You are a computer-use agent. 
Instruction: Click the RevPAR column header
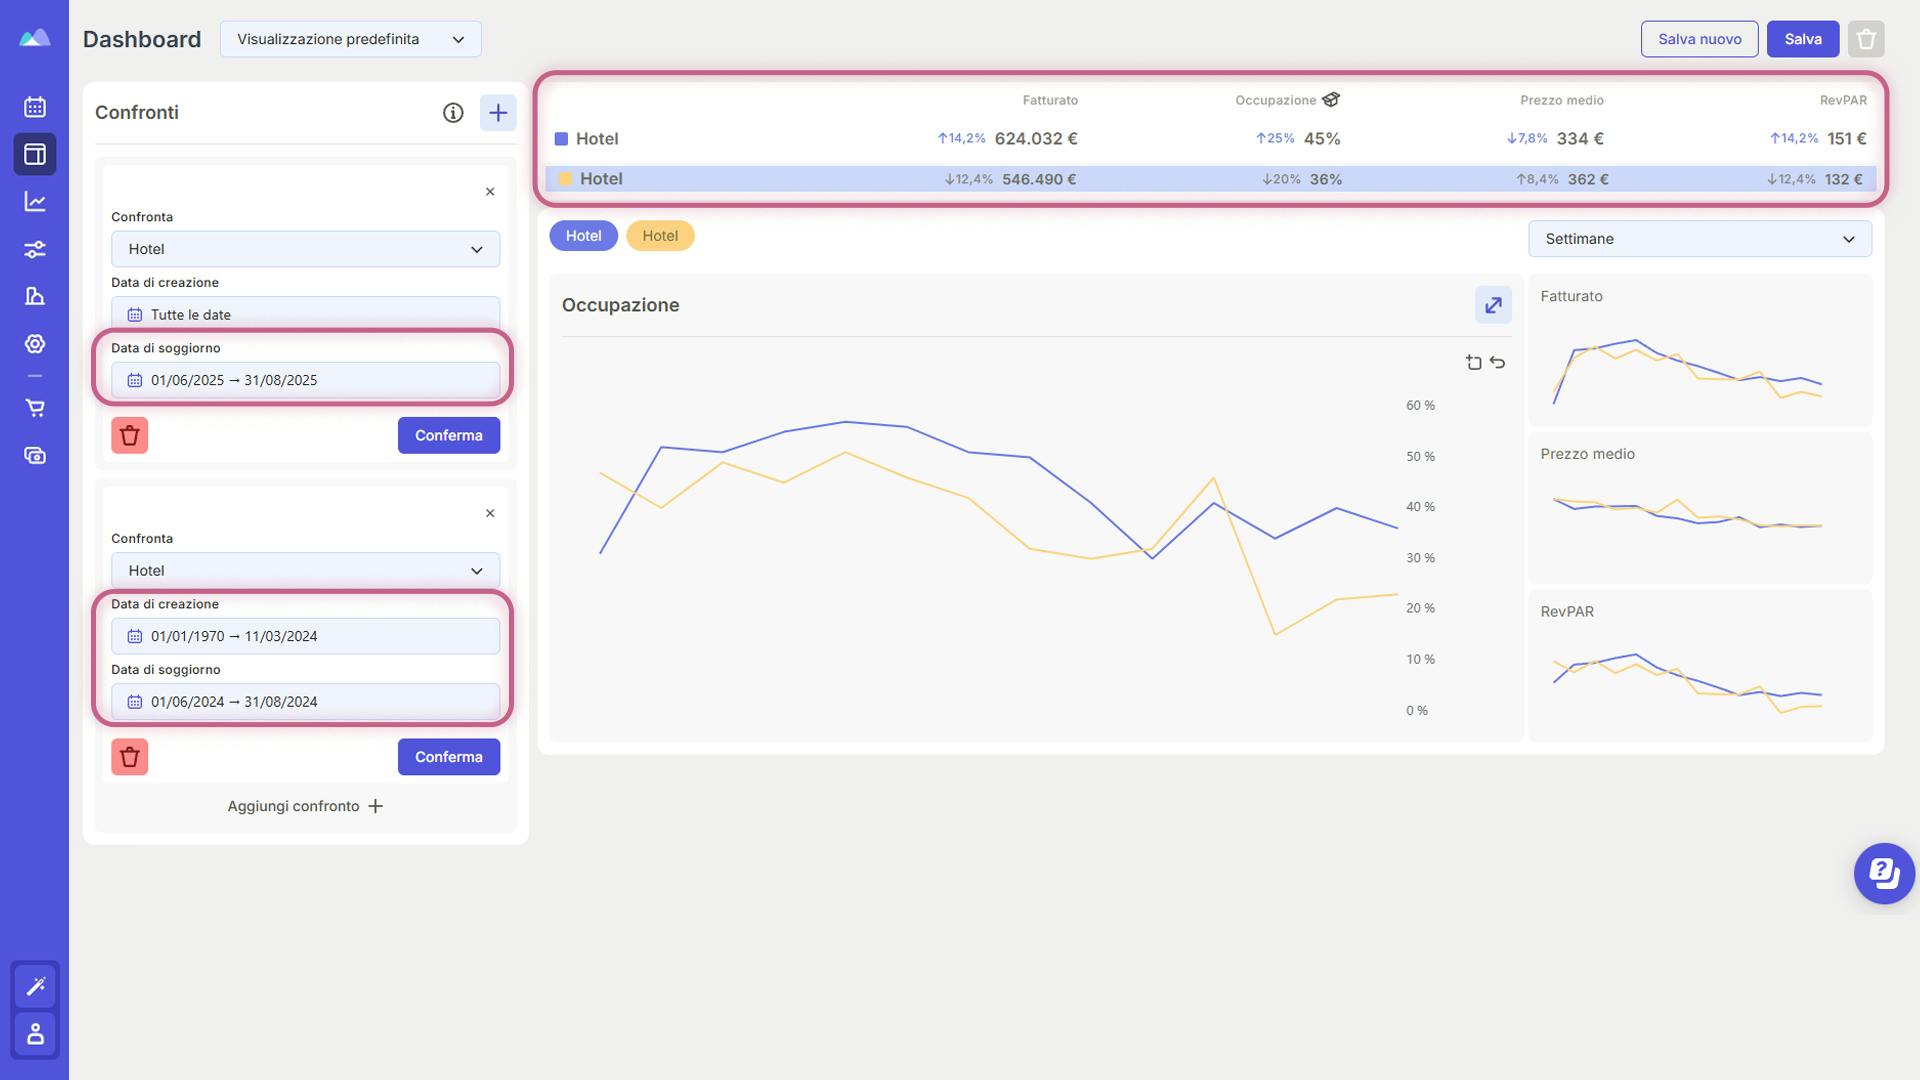click(x=1843, y=100)
